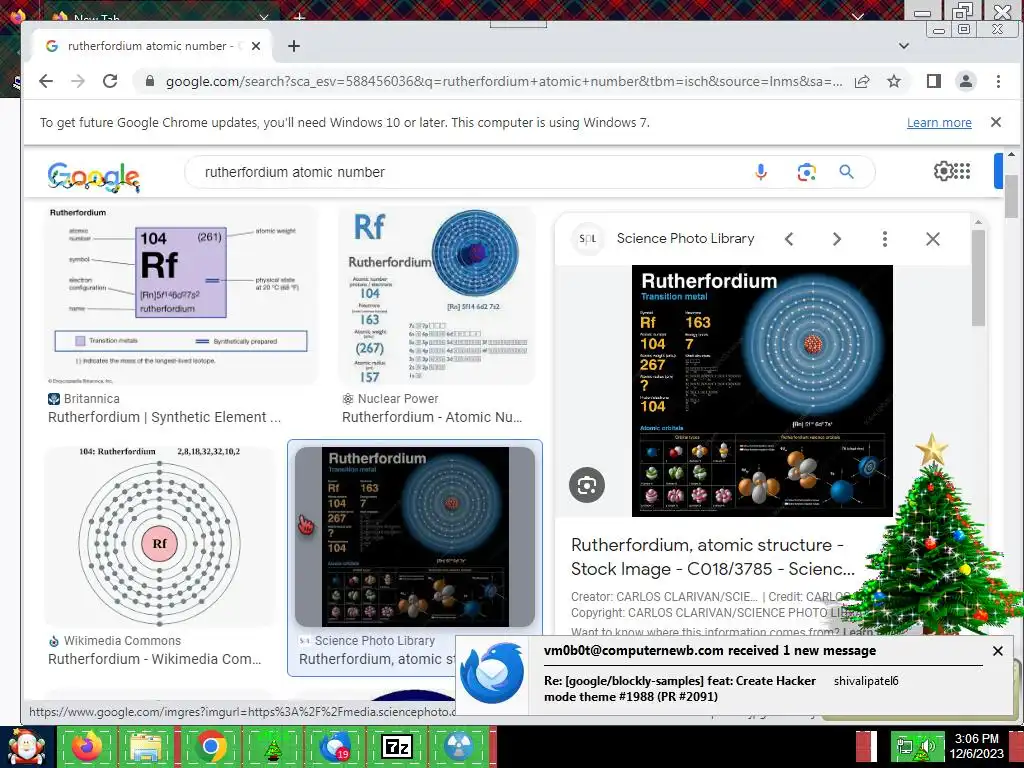Open Firefox from the taskbar

point(87,747)
